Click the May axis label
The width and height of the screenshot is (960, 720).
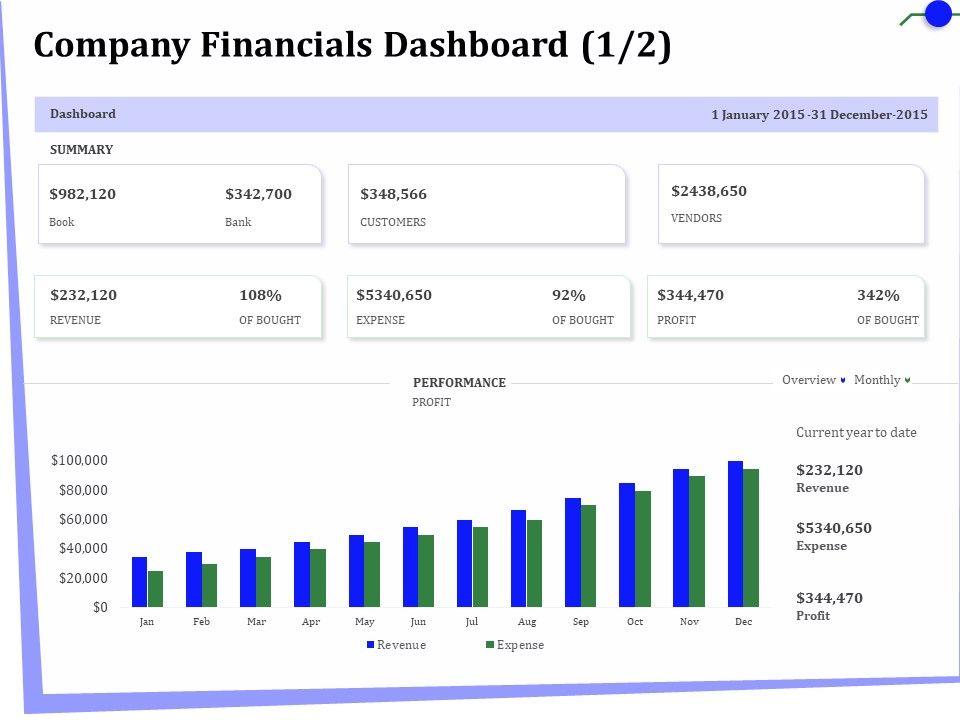click(364, 621)
